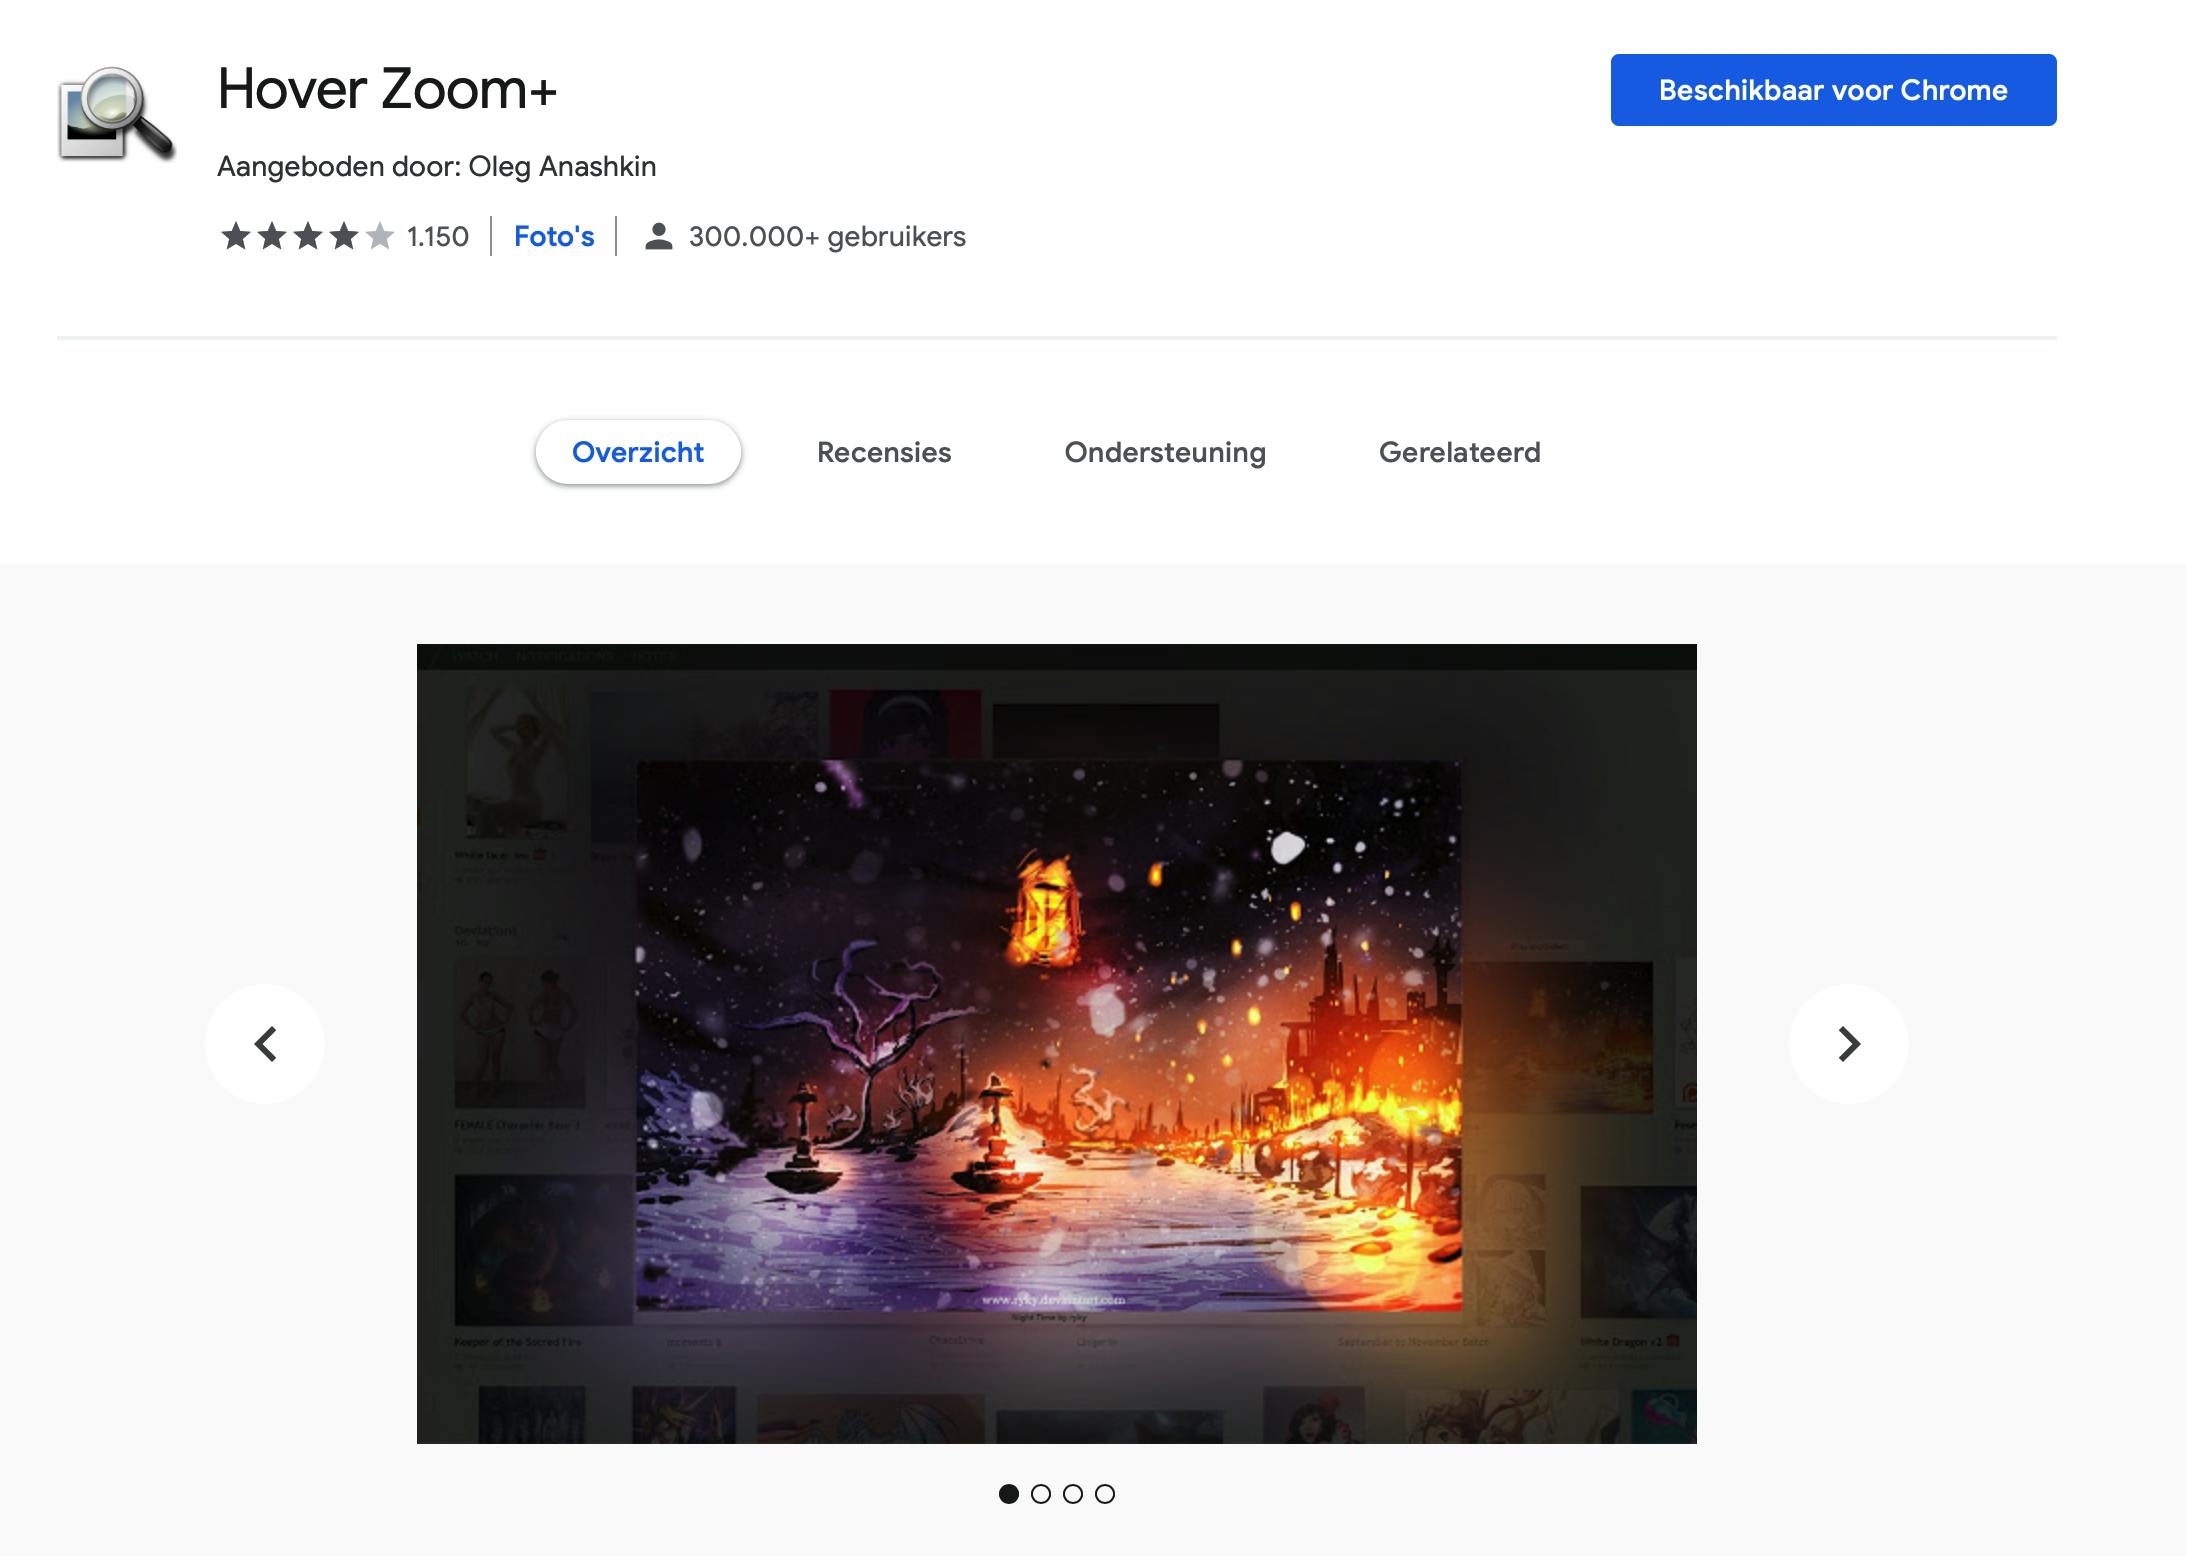Switch to the Recensies tab

(x=884, y=452)
